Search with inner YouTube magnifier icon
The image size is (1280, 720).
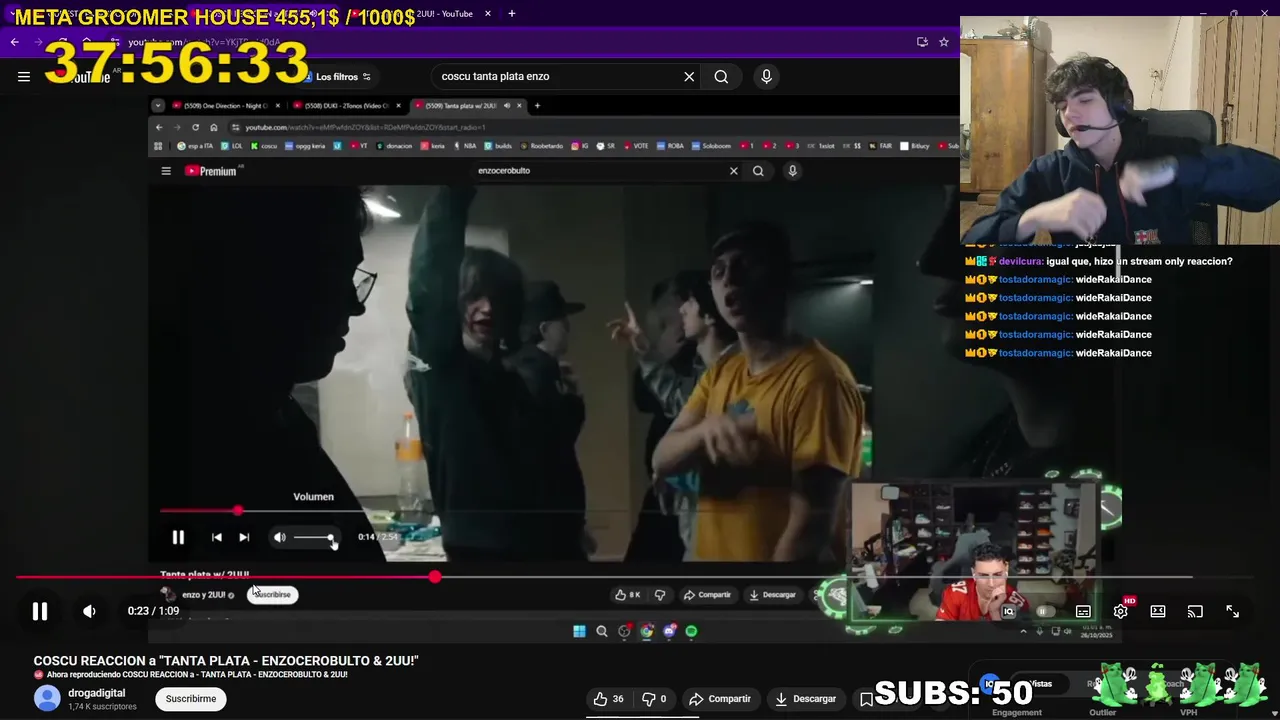point(758,171)
